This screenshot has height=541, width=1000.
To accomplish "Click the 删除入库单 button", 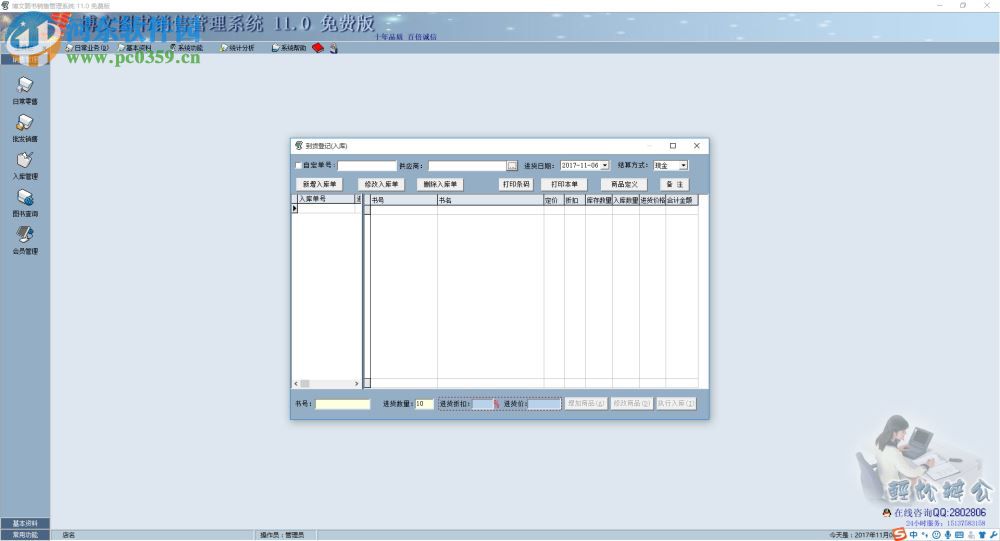I will coord(440,184).
